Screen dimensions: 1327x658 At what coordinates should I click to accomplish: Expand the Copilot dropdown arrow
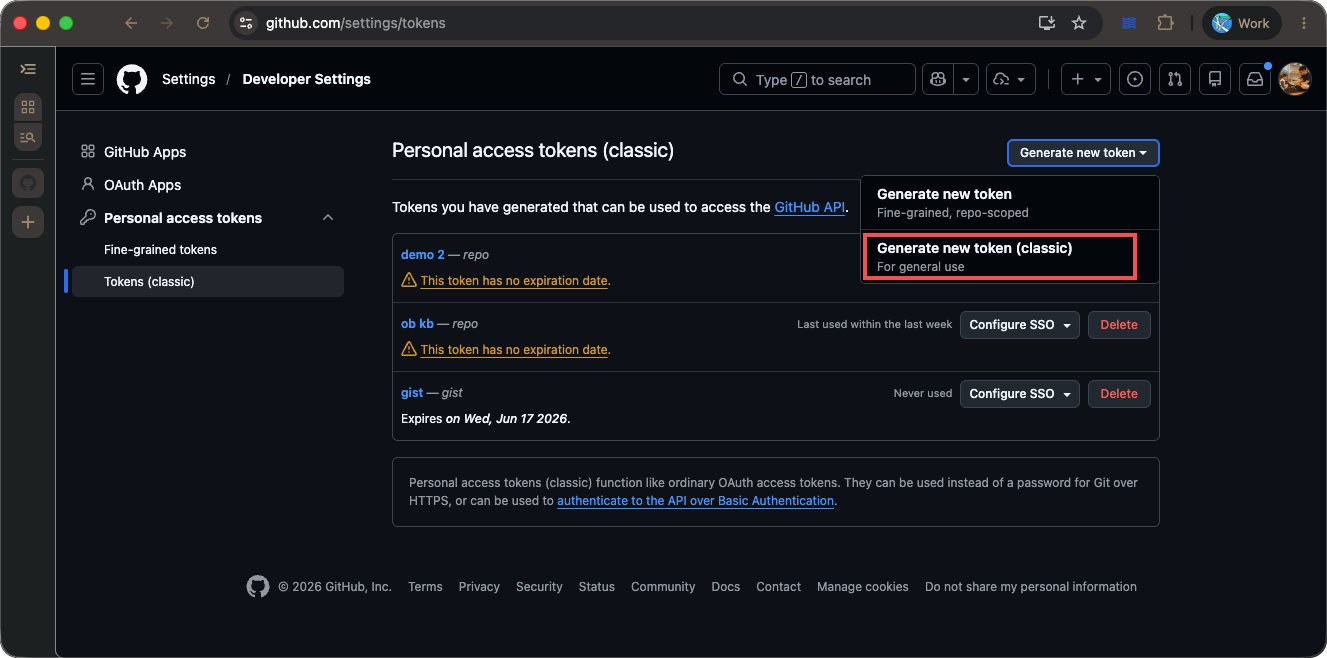(965, 79)
